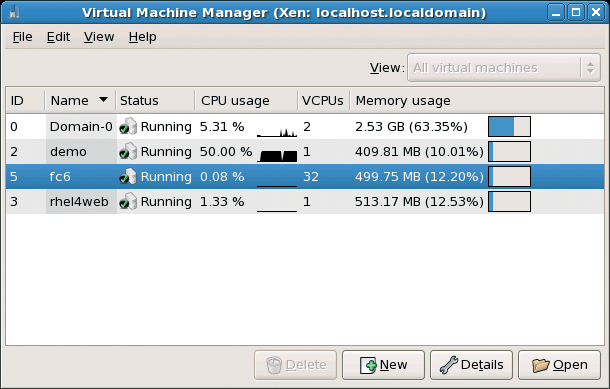Select the Domain-0 virtual machine name

(81, 127)
